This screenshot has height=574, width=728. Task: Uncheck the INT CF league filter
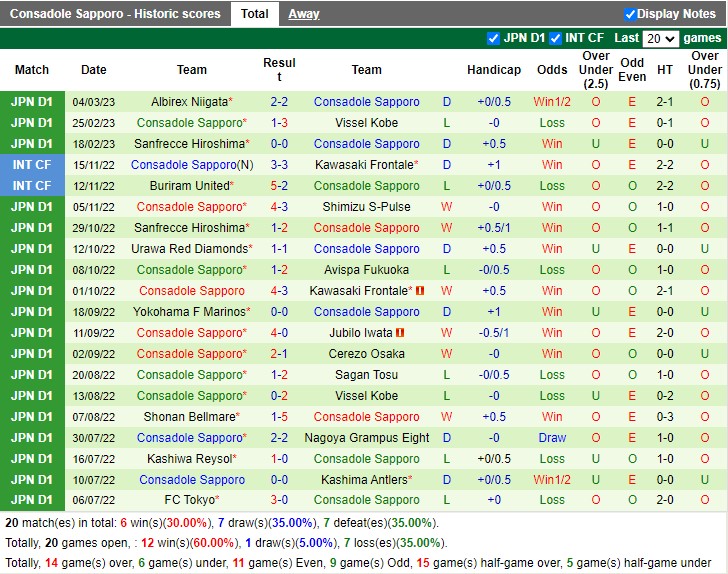[x=555, y=38]
